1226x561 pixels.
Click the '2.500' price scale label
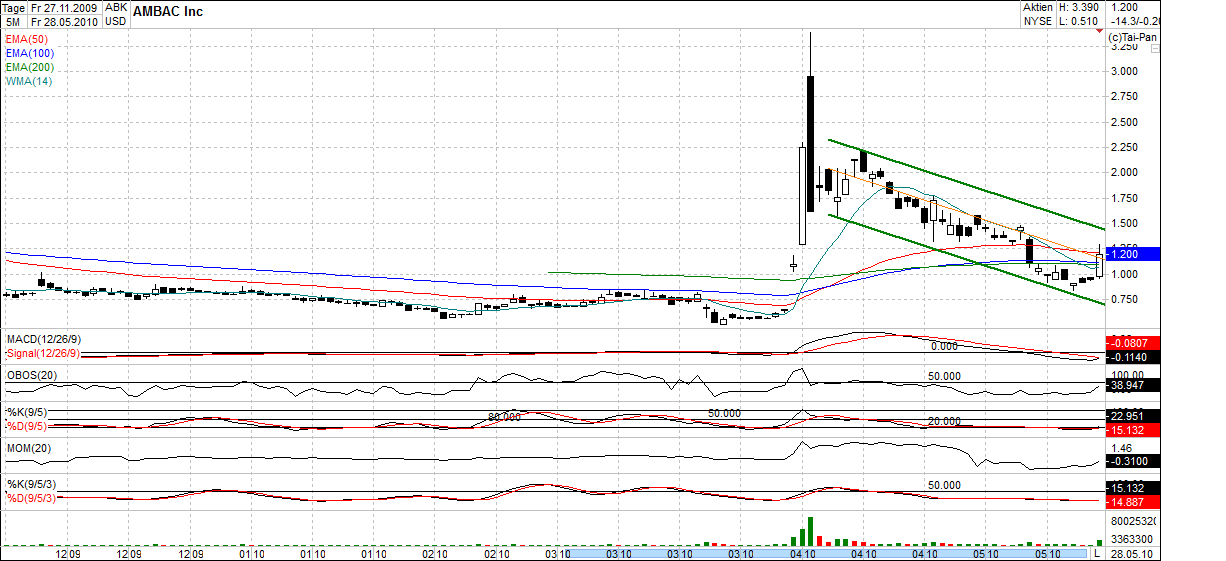pyautogui.click(x=1125, y=122)
